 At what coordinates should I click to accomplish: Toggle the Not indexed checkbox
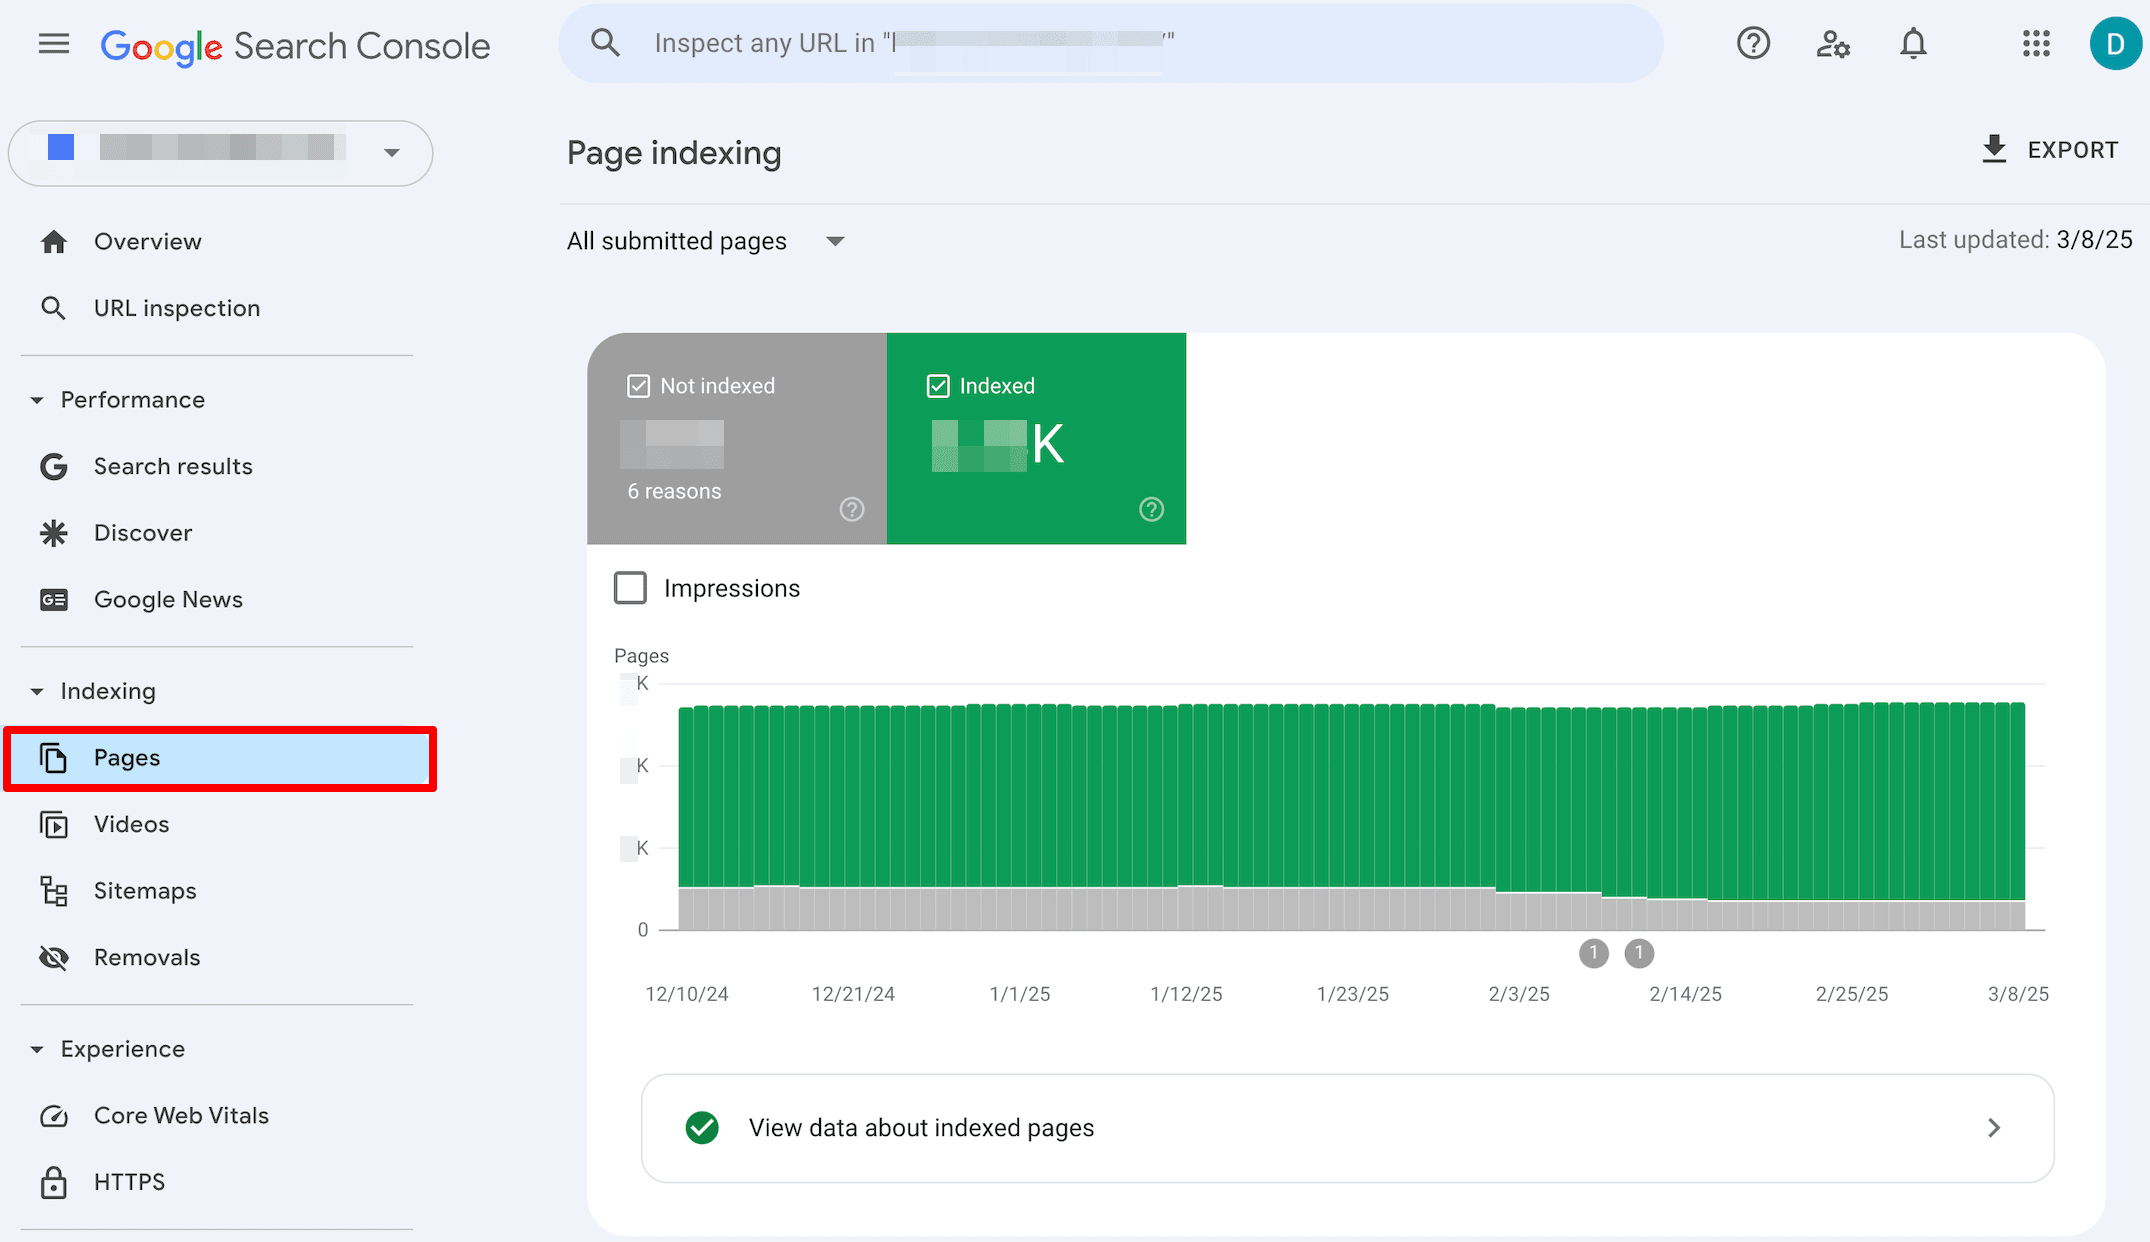[638, 385]
